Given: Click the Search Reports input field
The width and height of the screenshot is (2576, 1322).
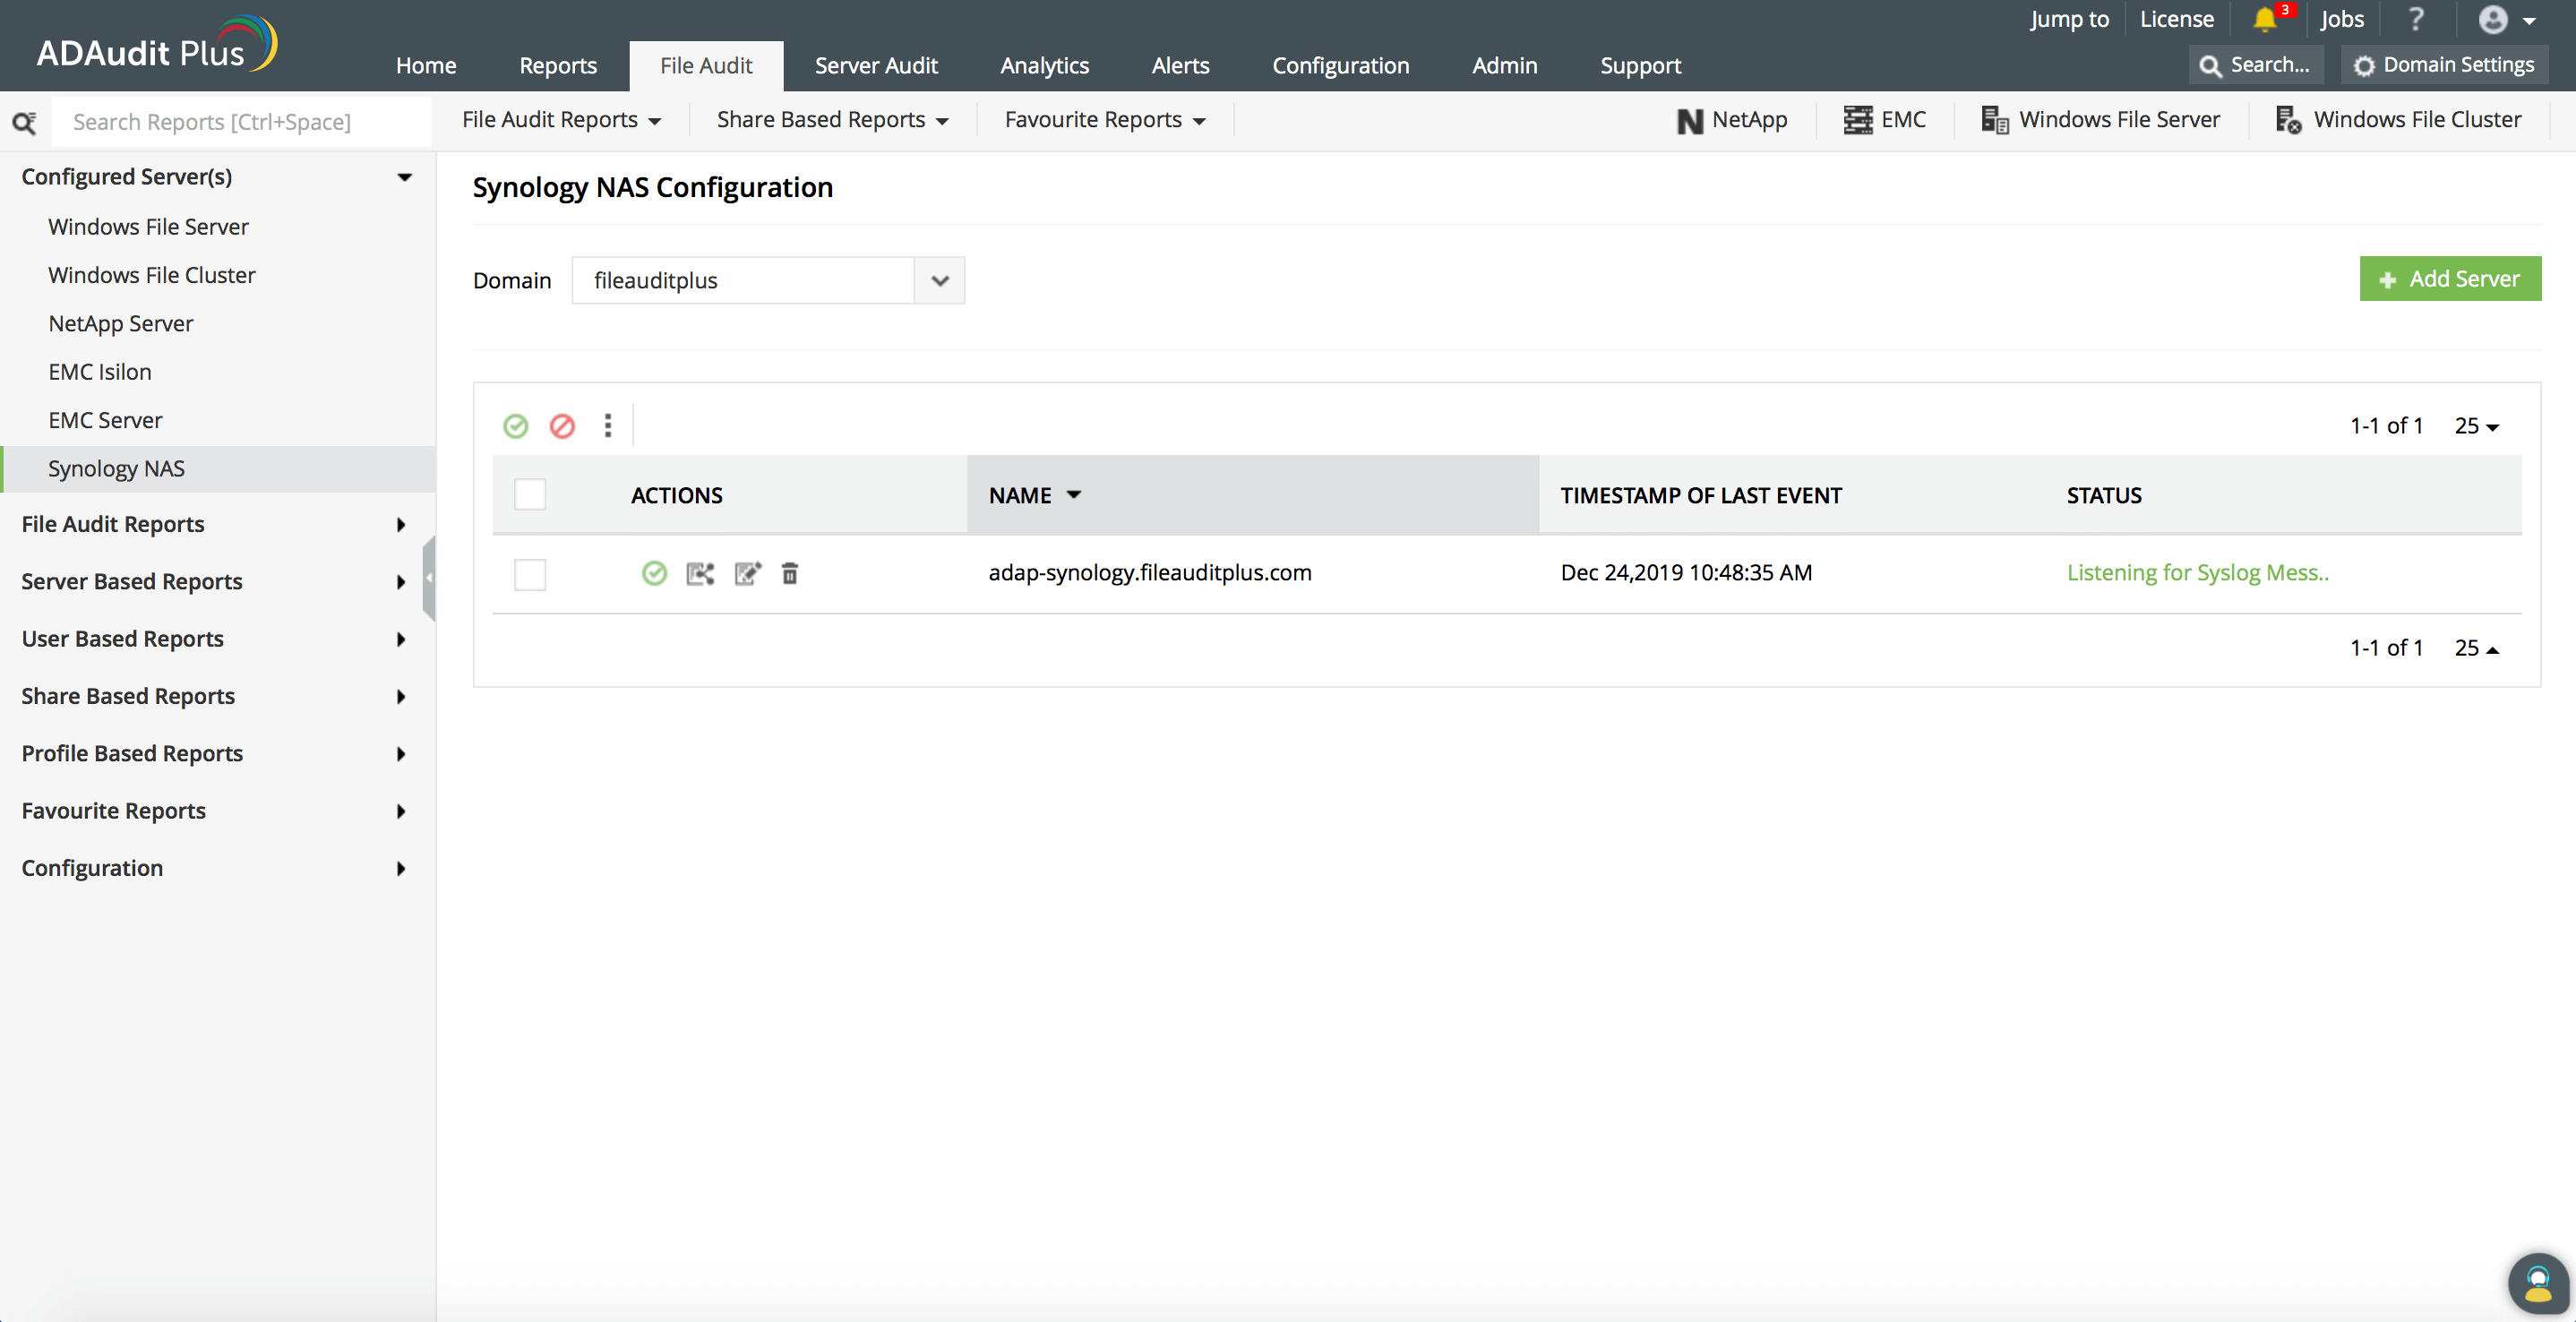Looking at the screenshot, I should pos(240,122).
